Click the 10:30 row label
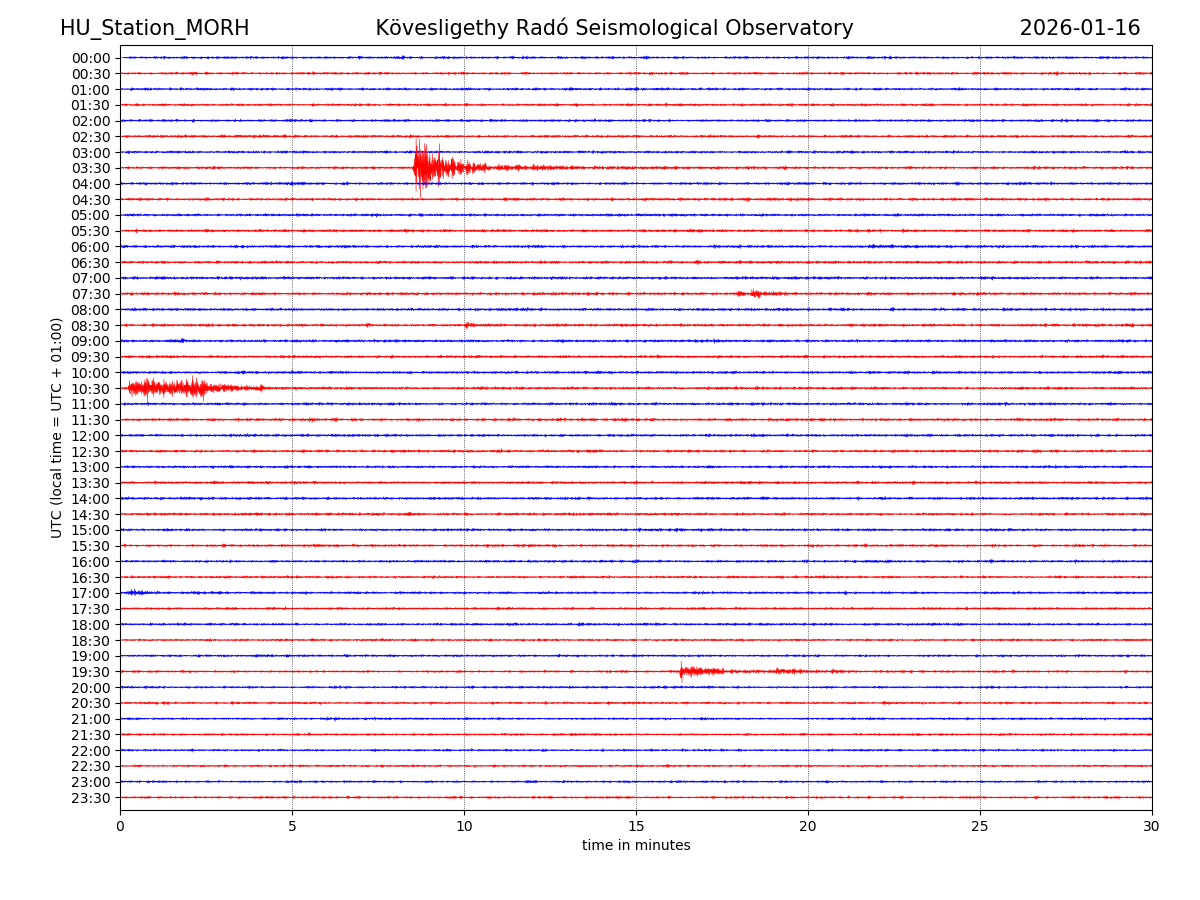 [x=90, y=389]
